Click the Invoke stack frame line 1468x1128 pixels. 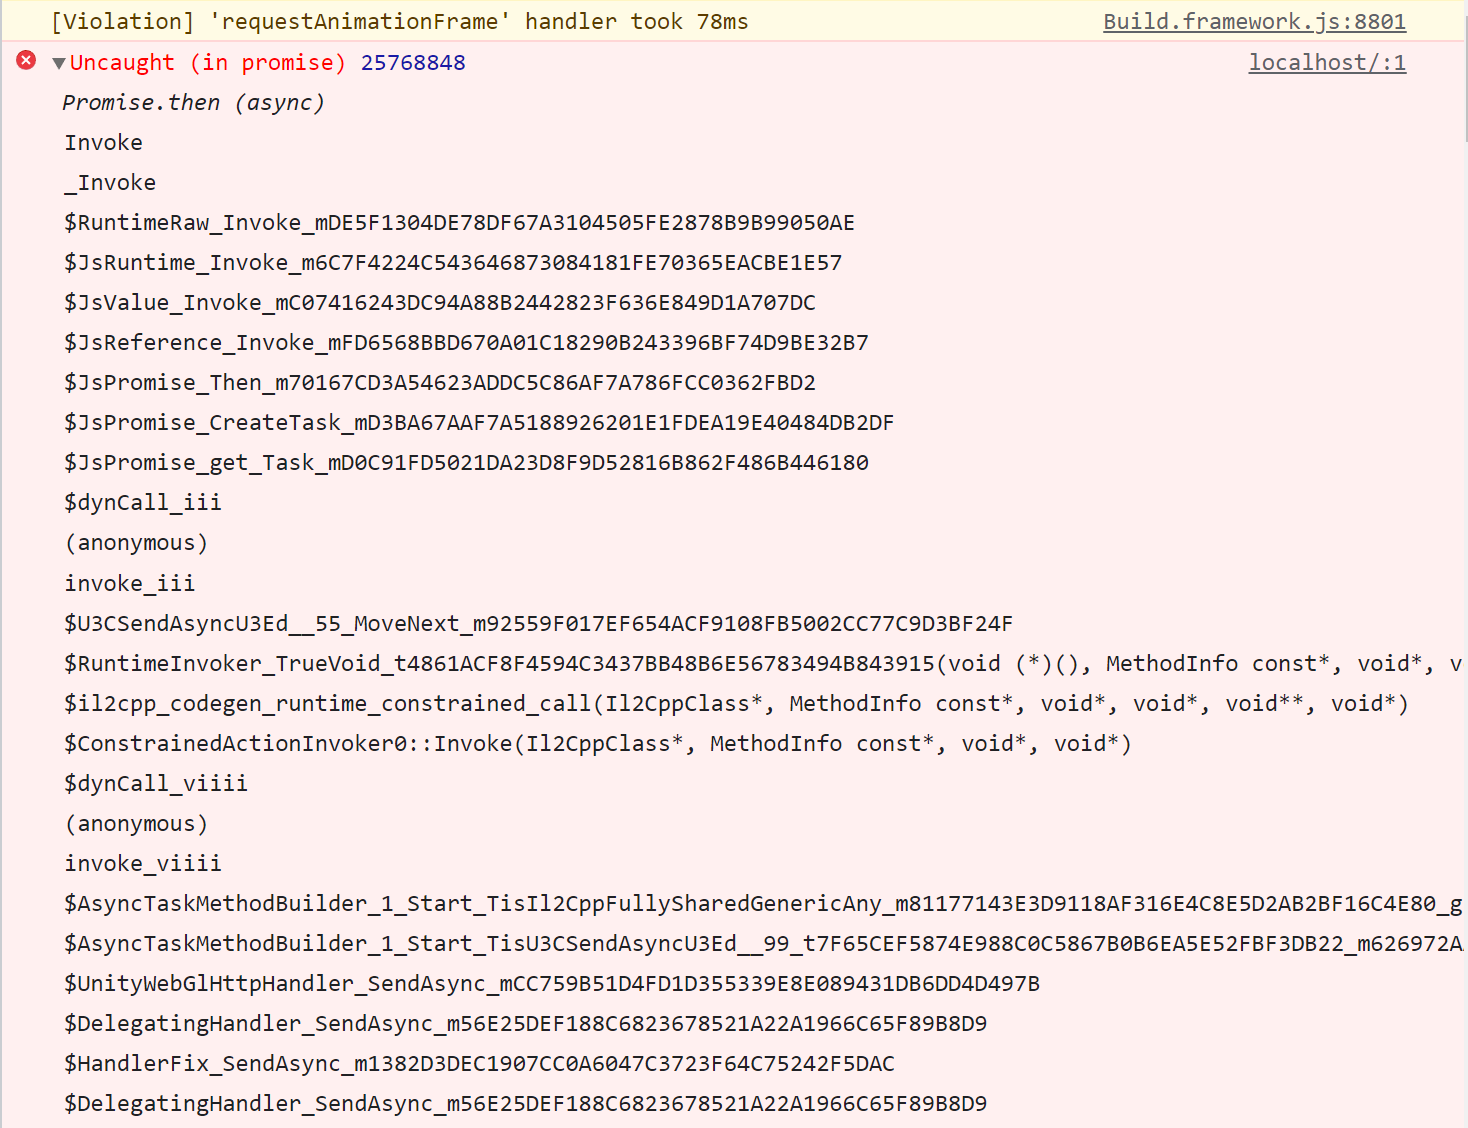tap(104, 143)
